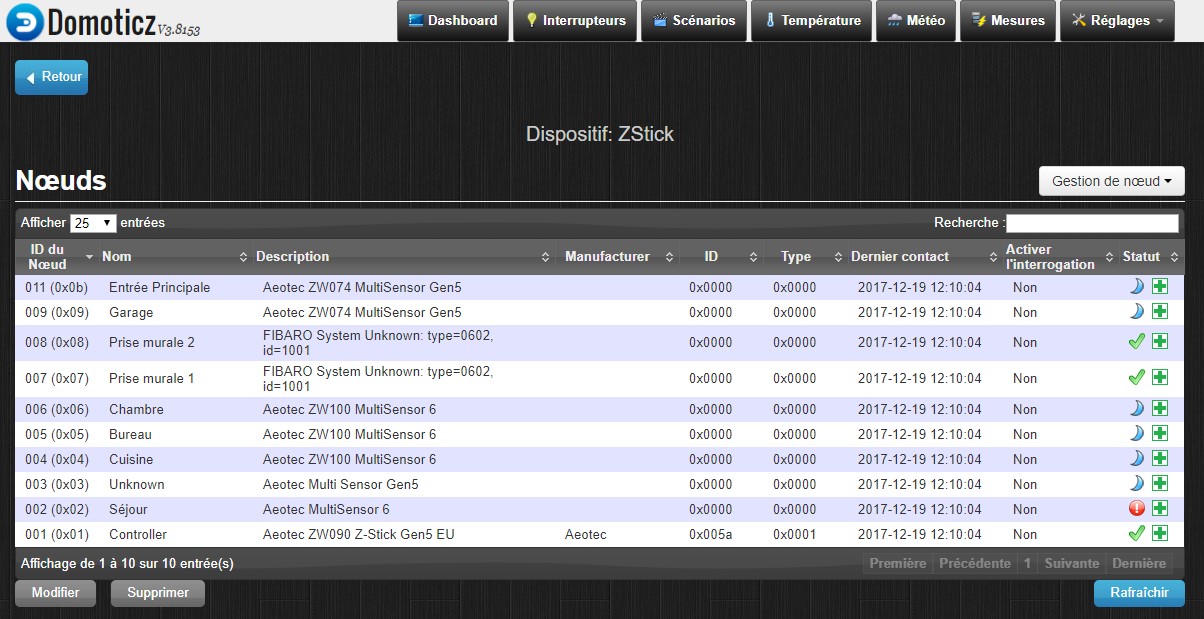1204x619 pixels.
Task: Select the Cuisine node name
Action: (131, 459)
